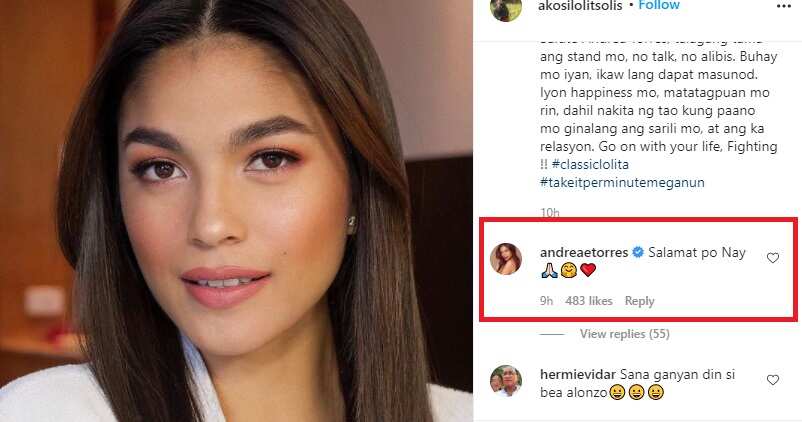Open hermievidar avatar thumbnail

505,381
